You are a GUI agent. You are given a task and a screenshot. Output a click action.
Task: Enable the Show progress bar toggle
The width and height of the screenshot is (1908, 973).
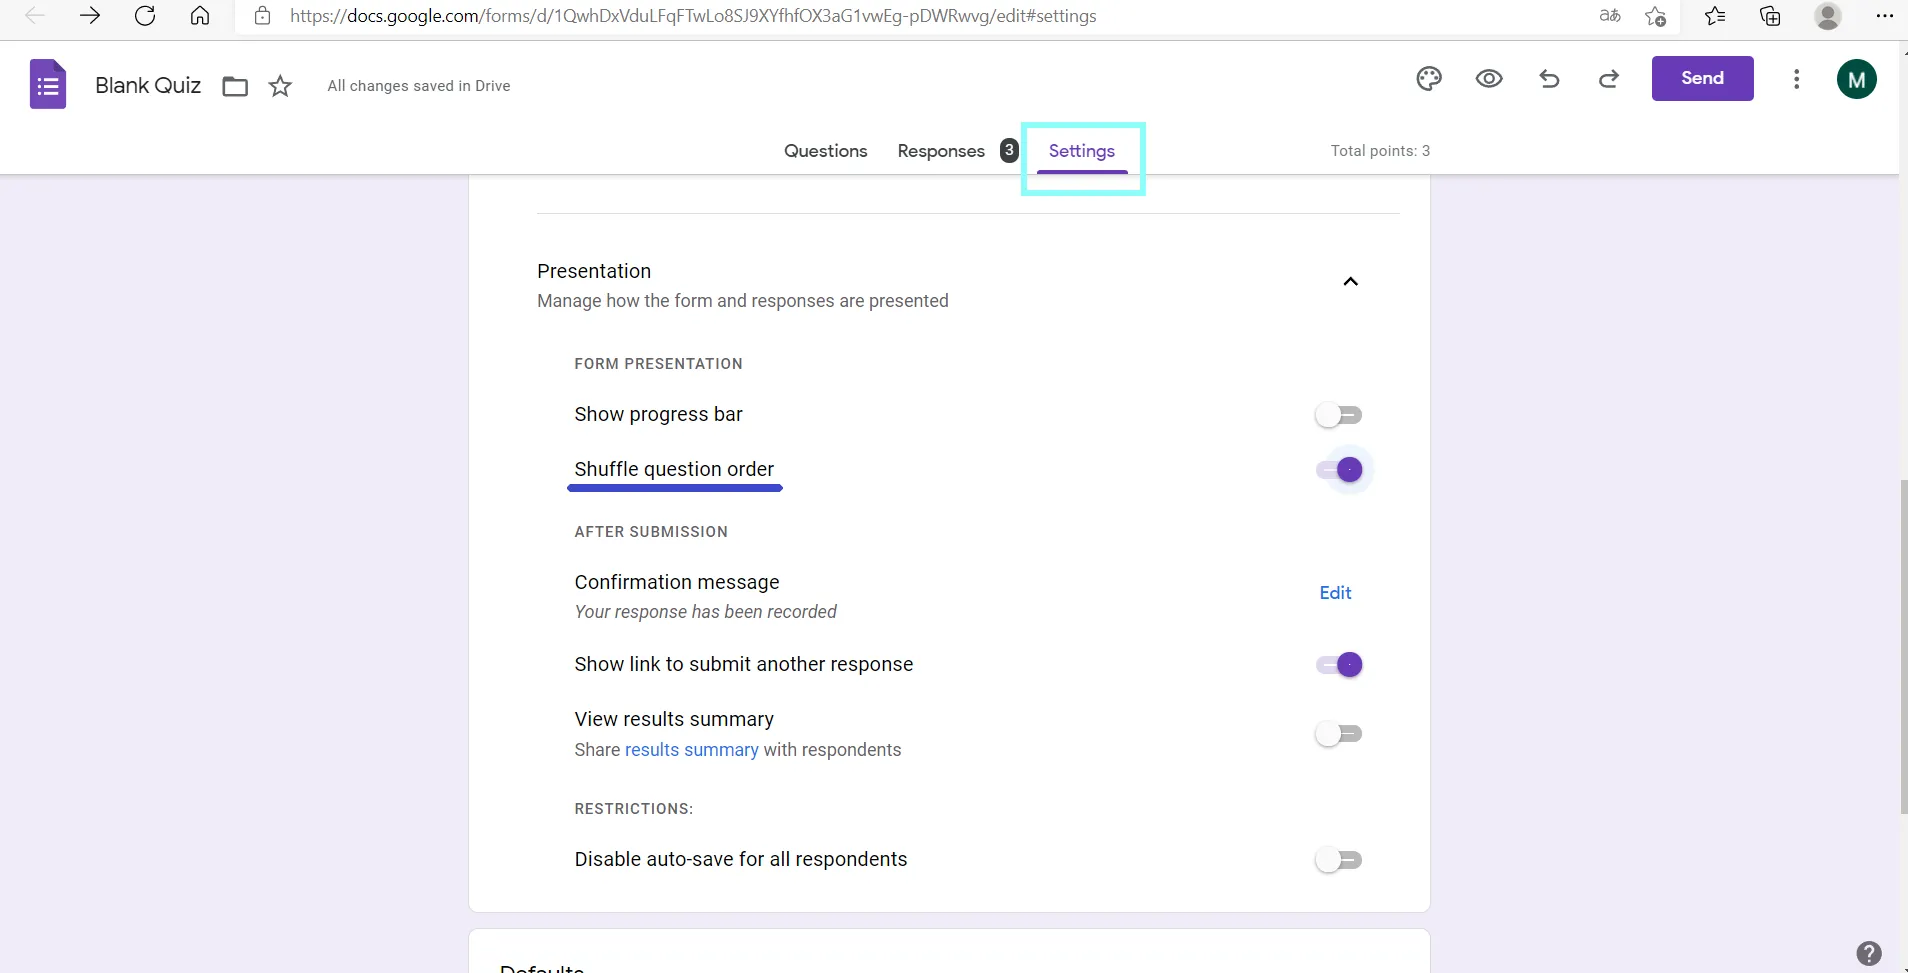pos(1338,415)
